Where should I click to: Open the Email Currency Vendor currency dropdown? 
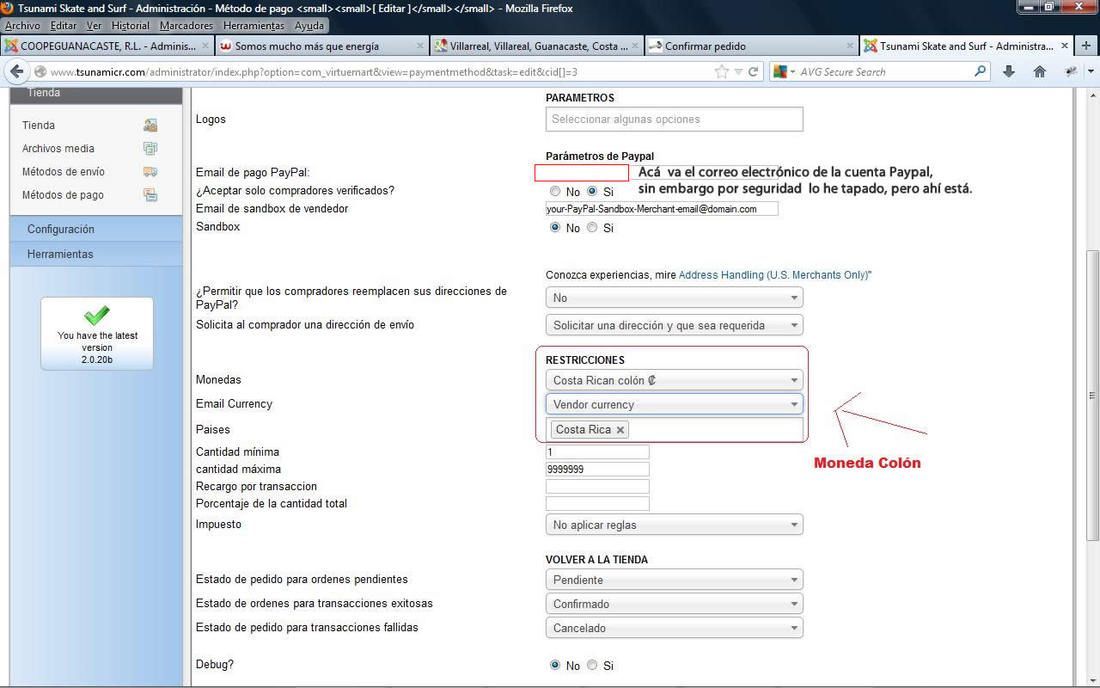pos(674,405)
